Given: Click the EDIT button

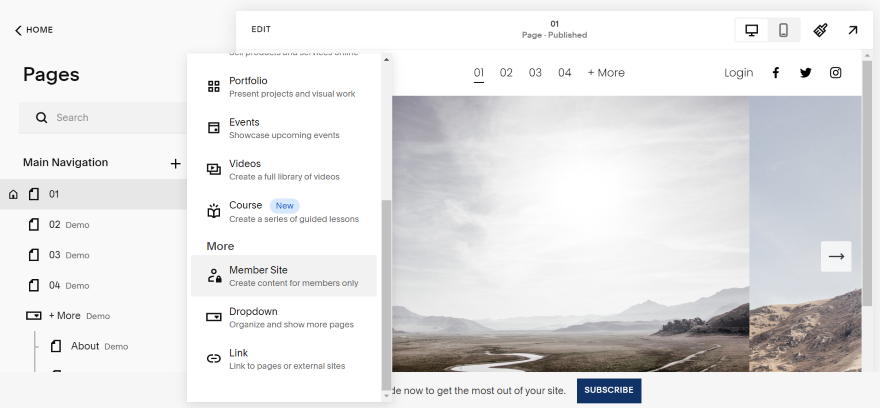Looking at the screenshot, I should [261, 29].
